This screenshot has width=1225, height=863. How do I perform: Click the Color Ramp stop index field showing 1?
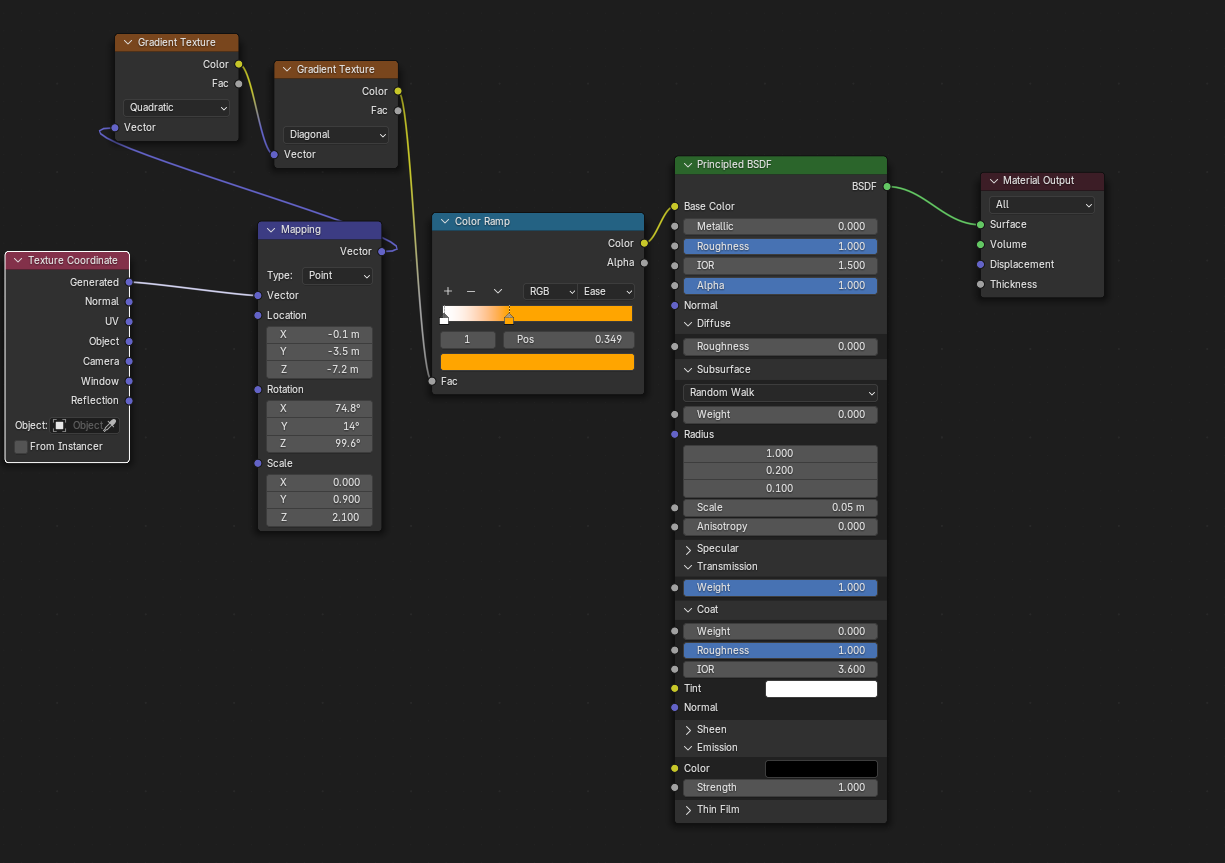pyautogui.click(x=468, y=340)
